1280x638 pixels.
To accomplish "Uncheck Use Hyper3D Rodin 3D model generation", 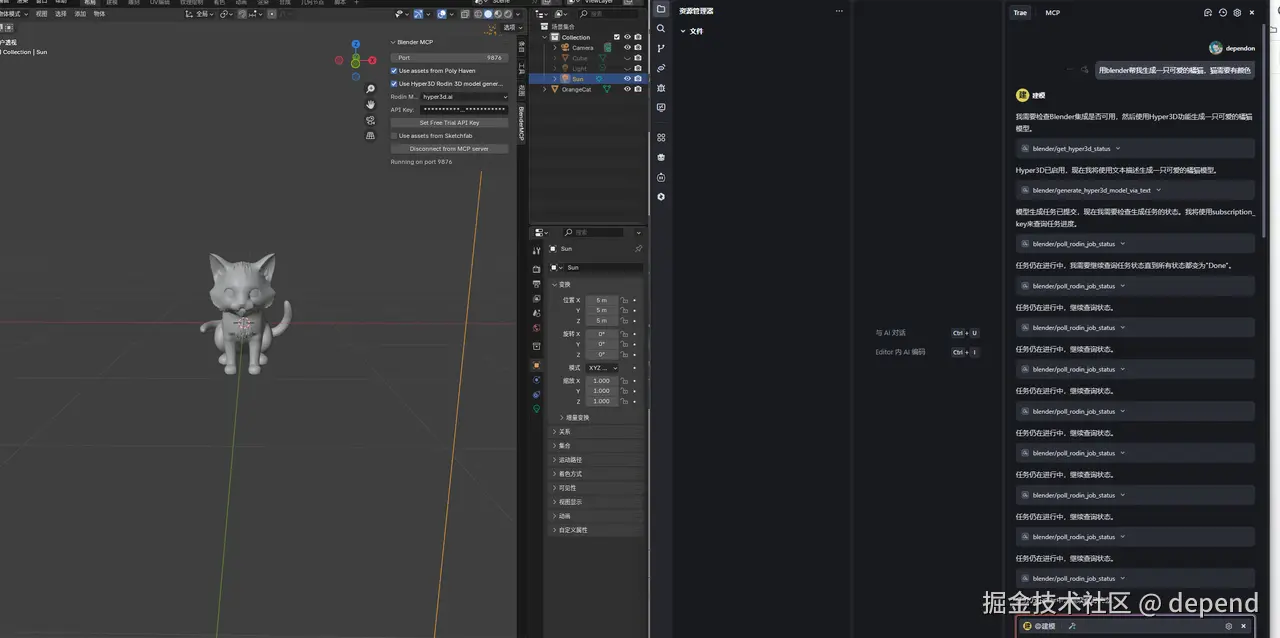I will [394, 84].
